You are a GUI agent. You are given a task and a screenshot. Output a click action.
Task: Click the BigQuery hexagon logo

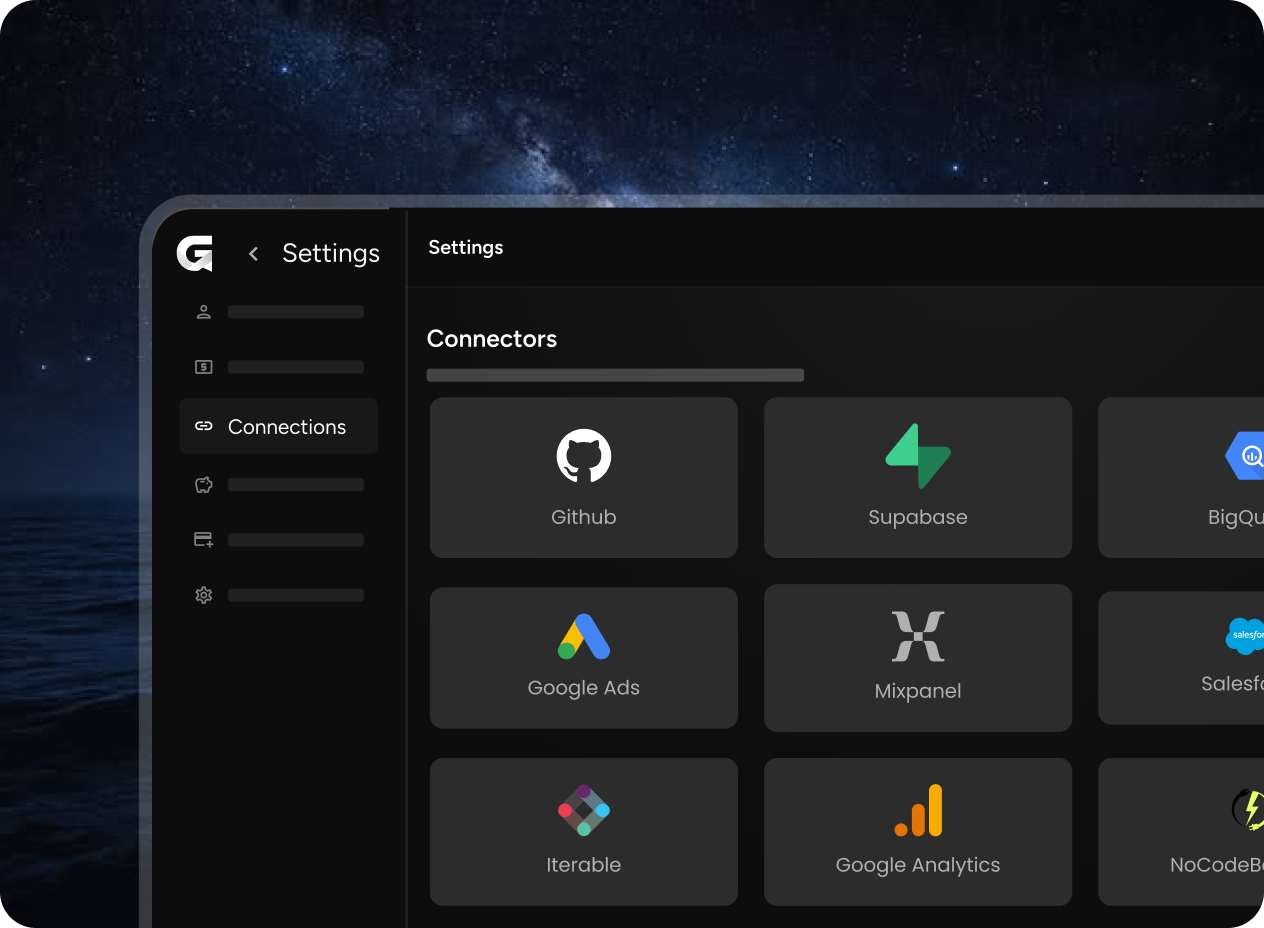point(1245,456)
